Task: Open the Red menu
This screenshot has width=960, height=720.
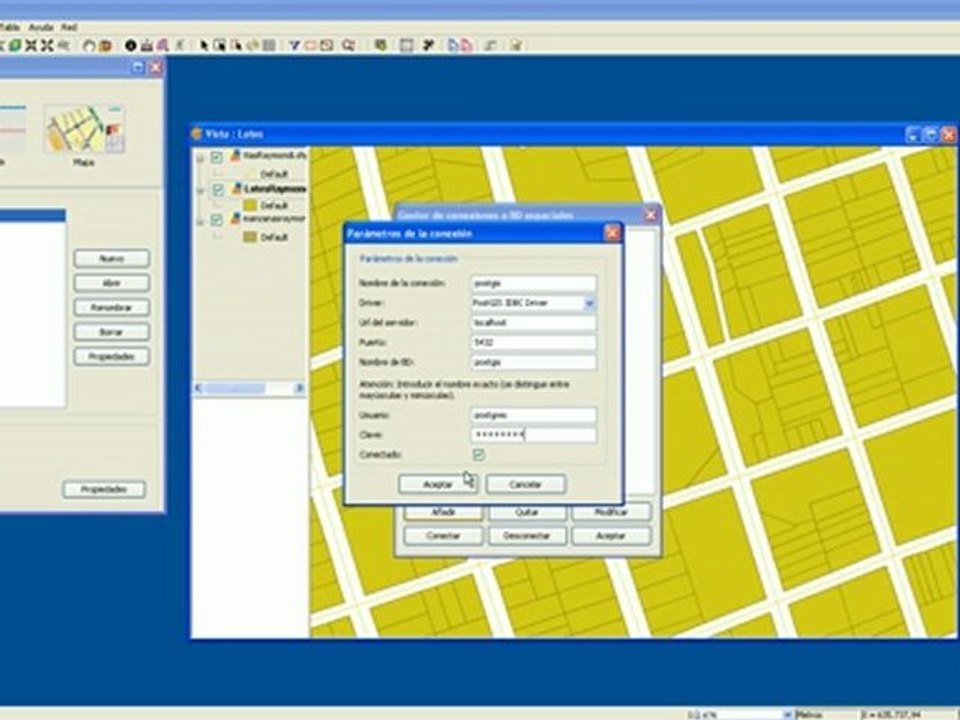Action: tap(69, 27)
